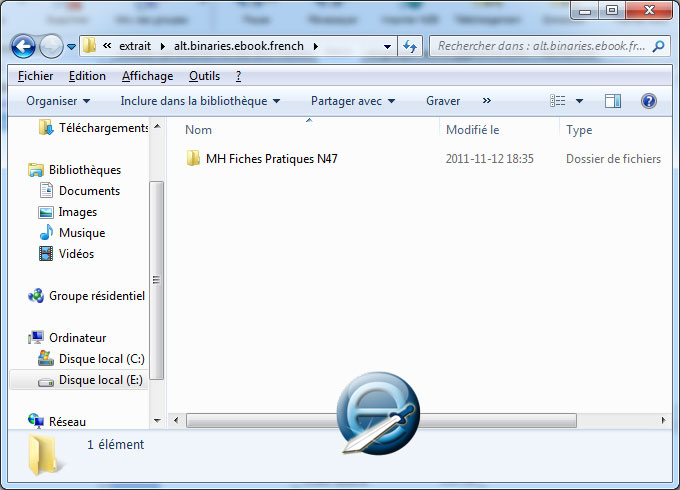Click the Ordinateur computer icon

click(36, 337)
